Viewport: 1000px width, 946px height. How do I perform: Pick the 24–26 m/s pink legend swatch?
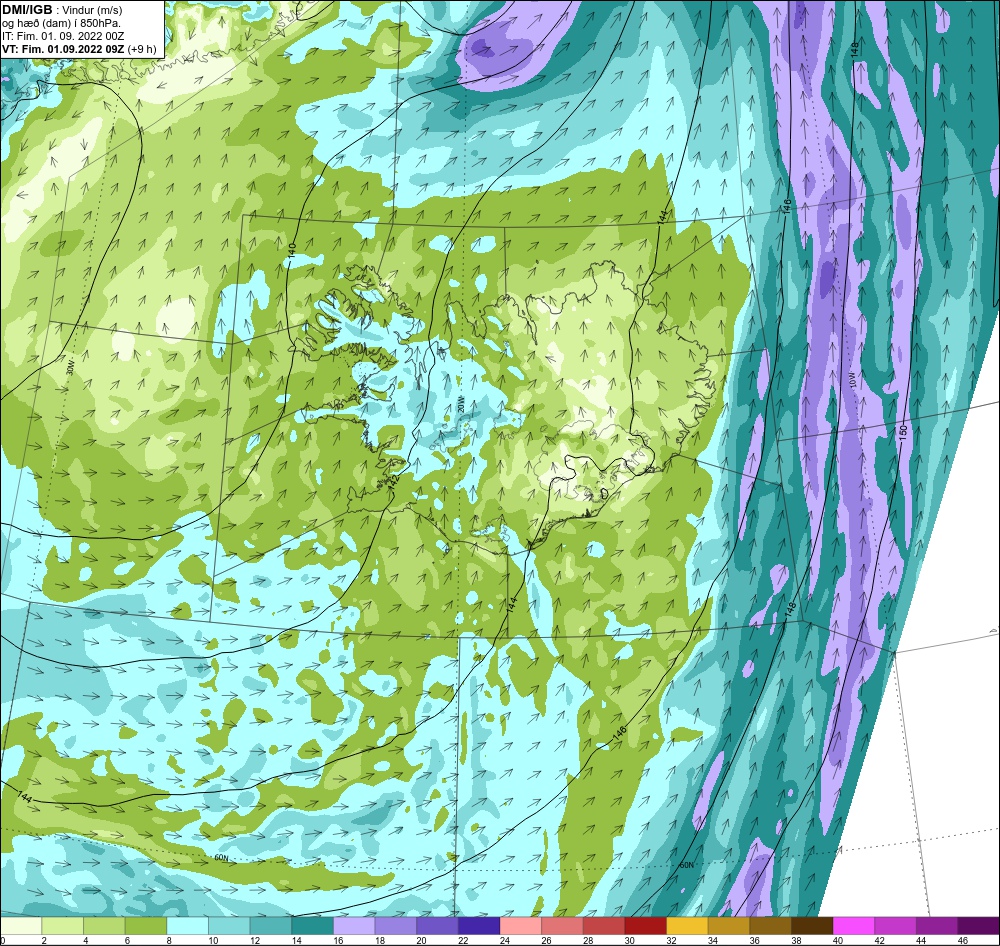(521, 926)
